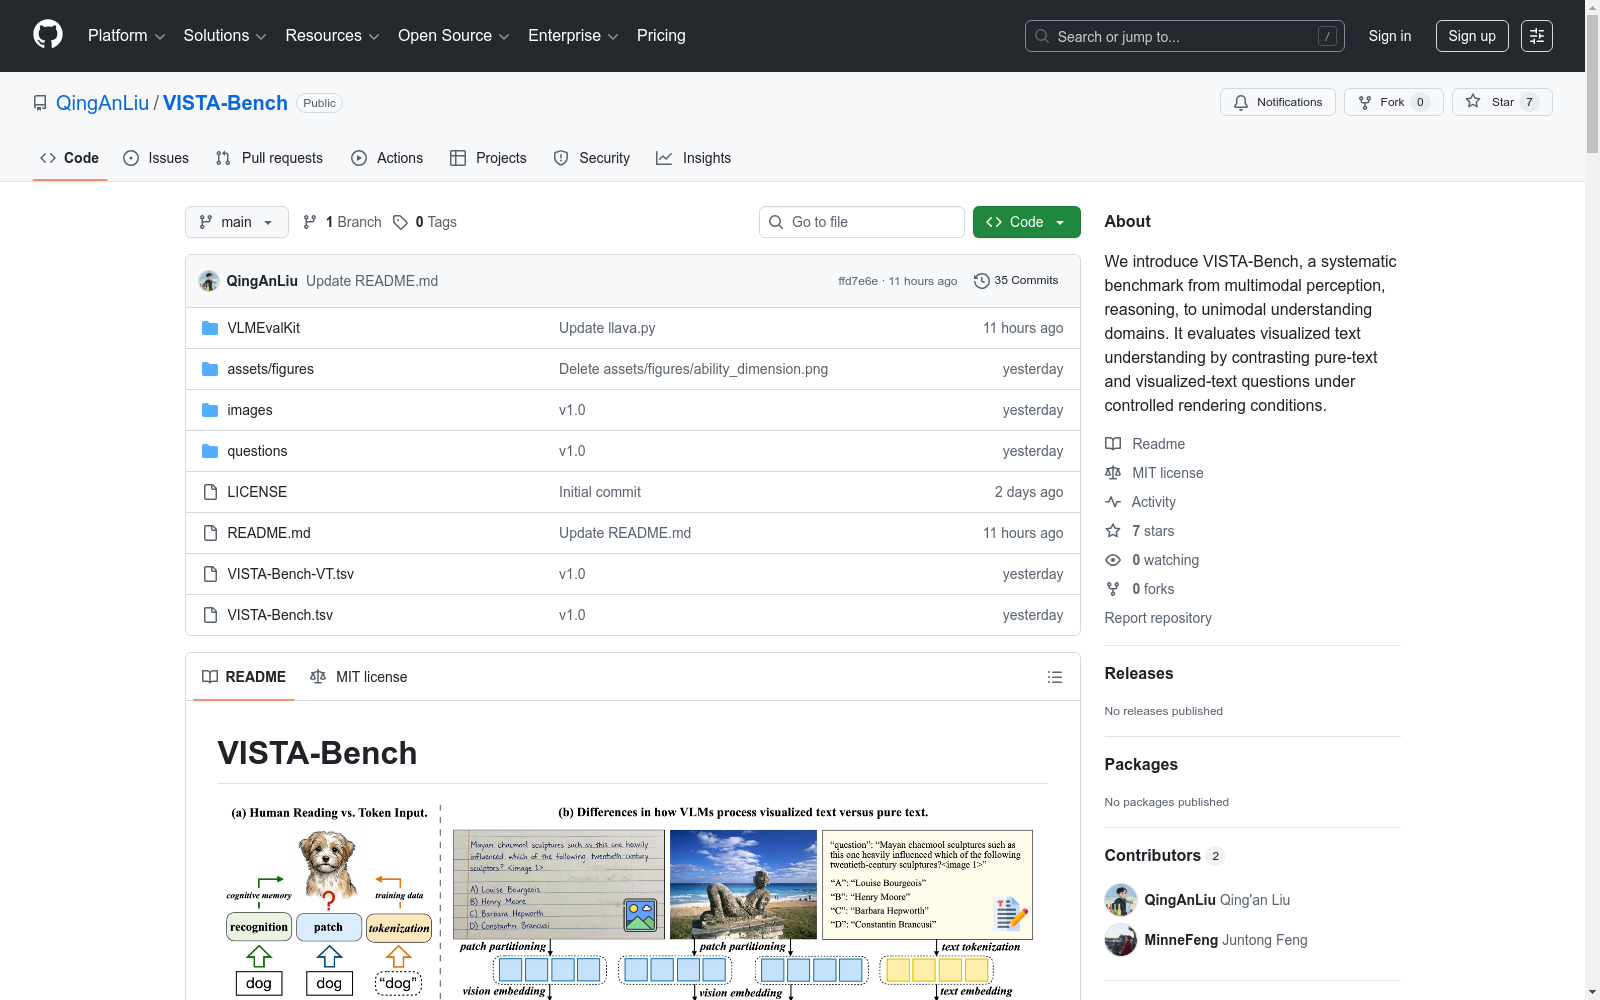Viewport: 1600px width, 1000px height.
Task: Click the Notifications bell button
Action: pos(1277,102)
